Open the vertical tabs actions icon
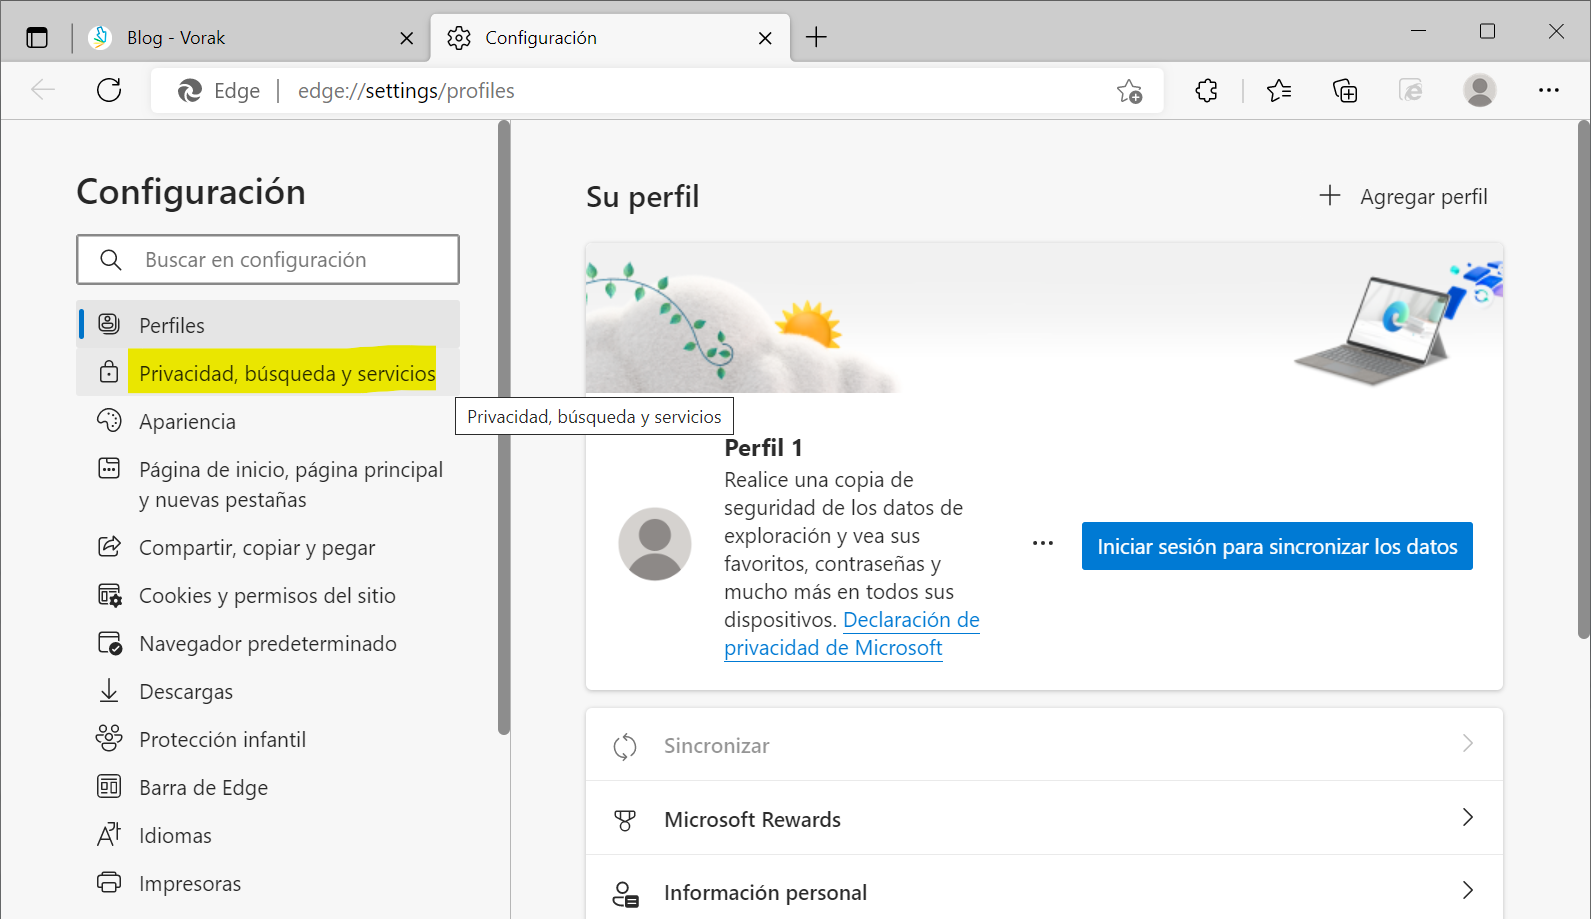Viewport: 1591px width, 919px height. pyautogui.click(x=37, y=38)
